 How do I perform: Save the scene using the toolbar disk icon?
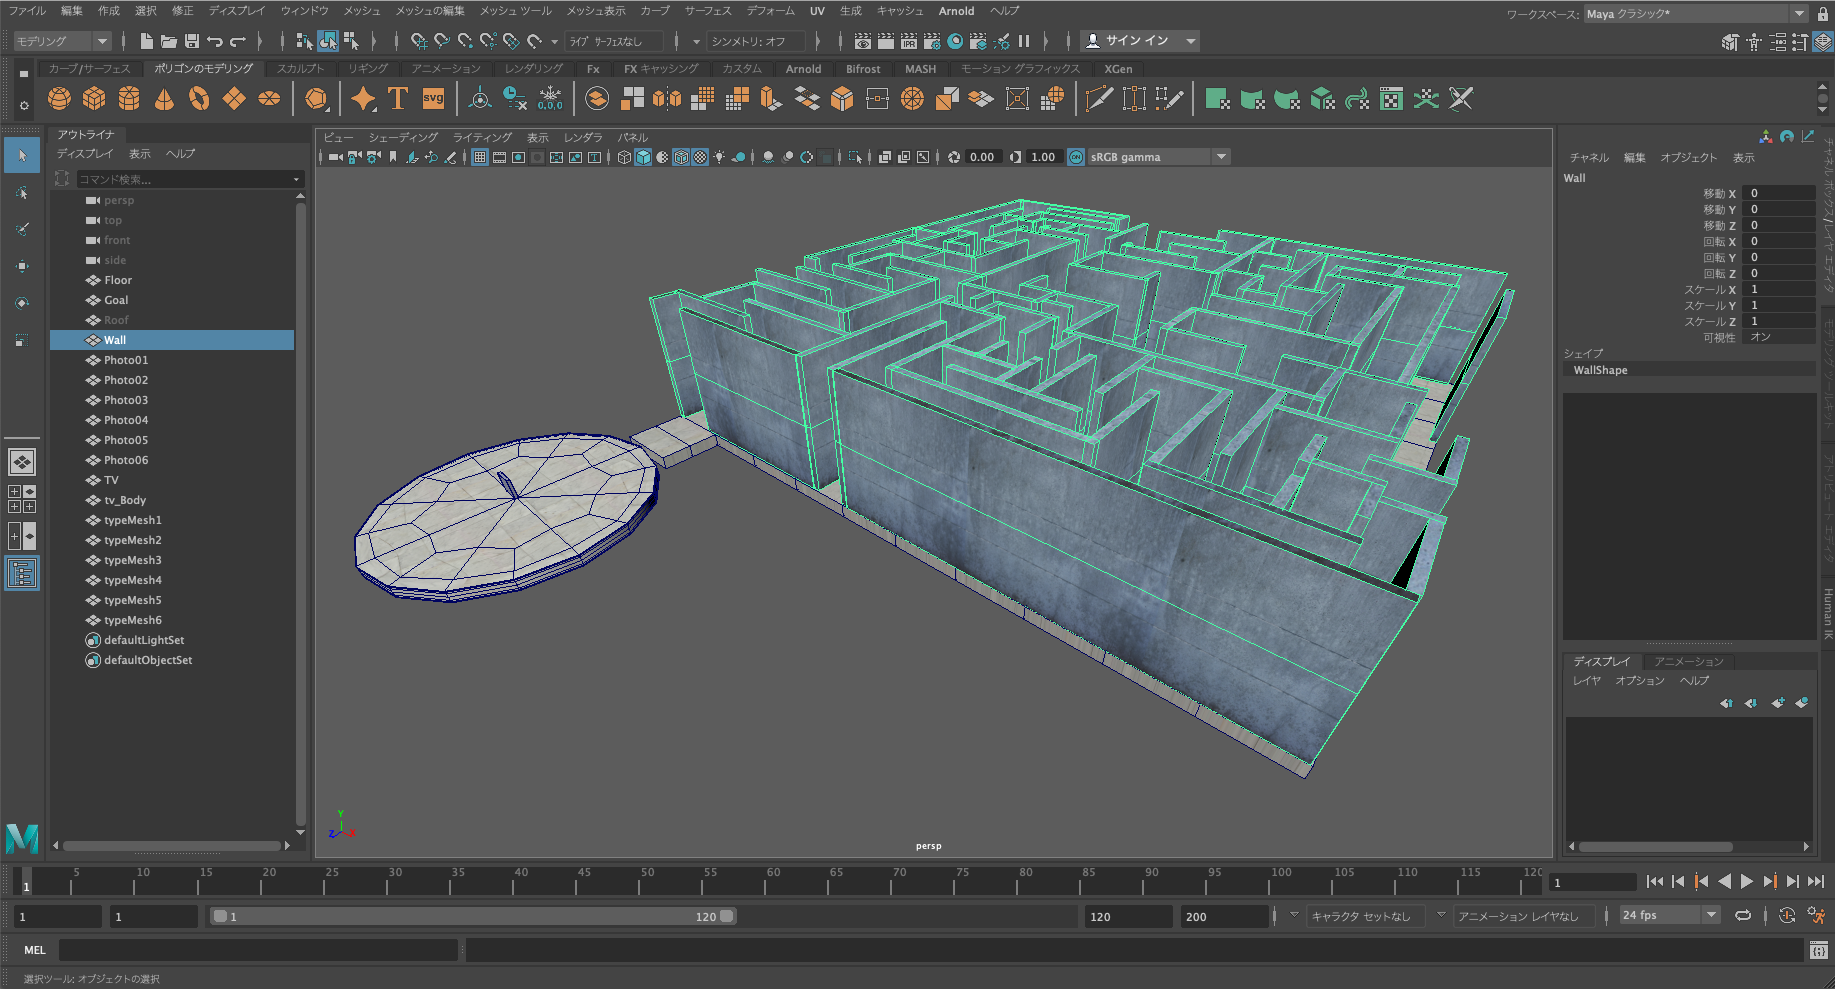coord(191,41)
